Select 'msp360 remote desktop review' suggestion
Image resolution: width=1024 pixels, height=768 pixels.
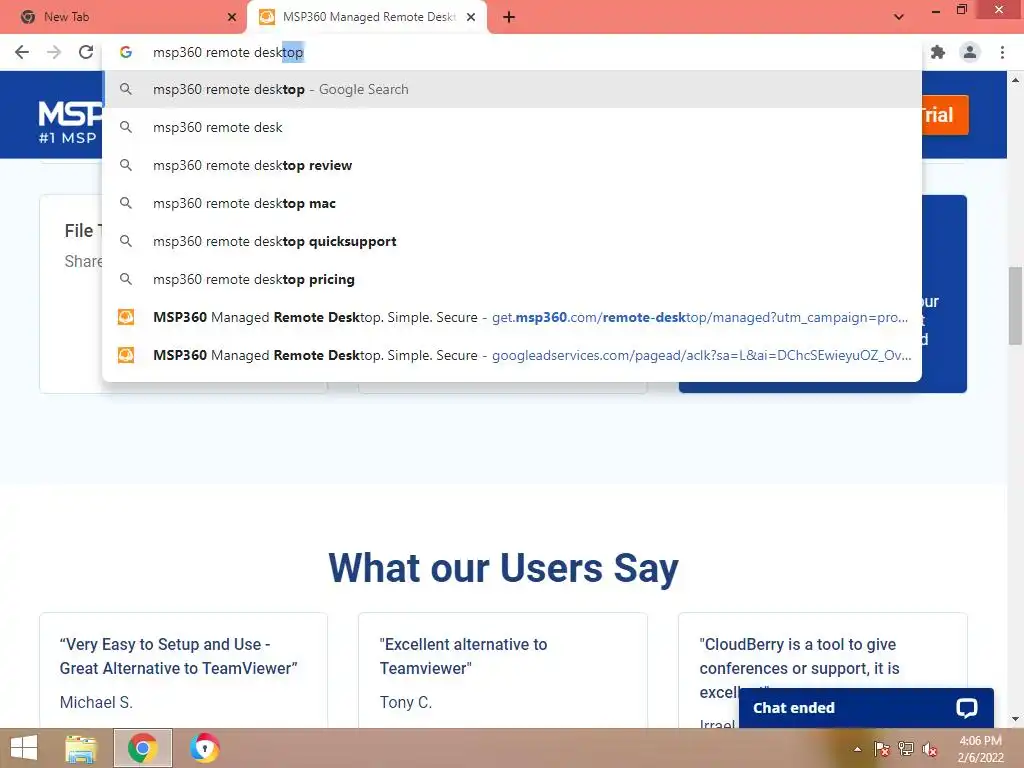(512, 165)
